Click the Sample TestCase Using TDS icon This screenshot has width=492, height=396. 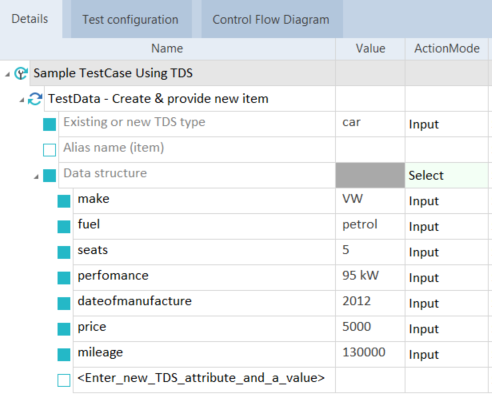[21, 73]
